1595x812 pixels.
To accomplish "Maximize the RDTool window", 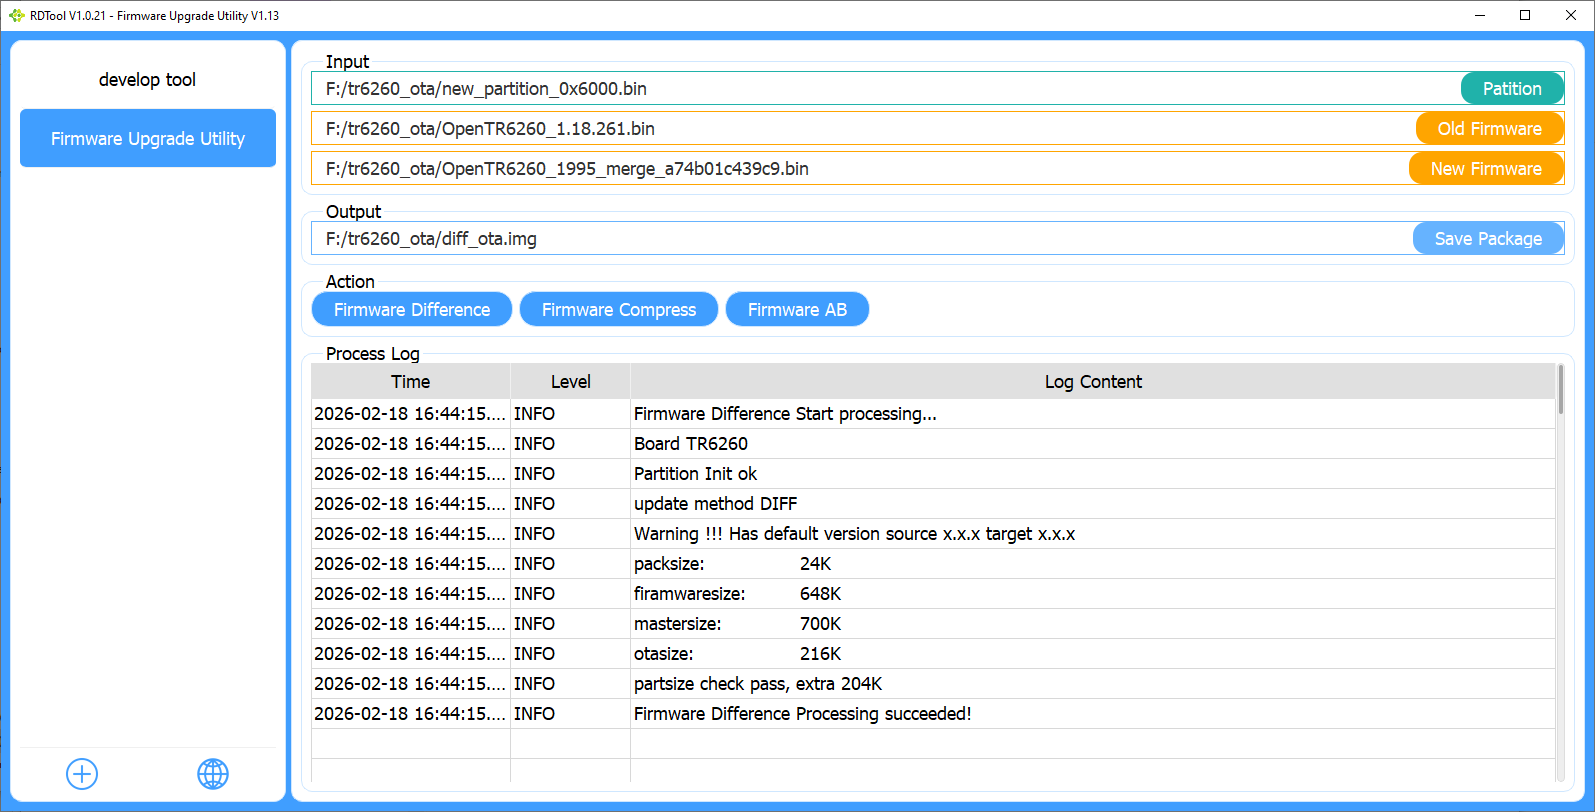I will tap(1525, 15).
